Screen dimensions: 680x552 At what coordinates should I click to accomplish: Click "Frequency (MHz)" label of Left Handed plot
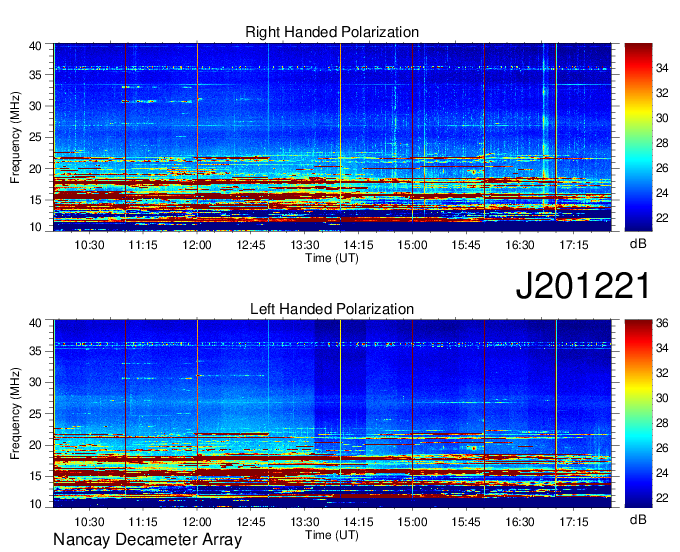15,414
